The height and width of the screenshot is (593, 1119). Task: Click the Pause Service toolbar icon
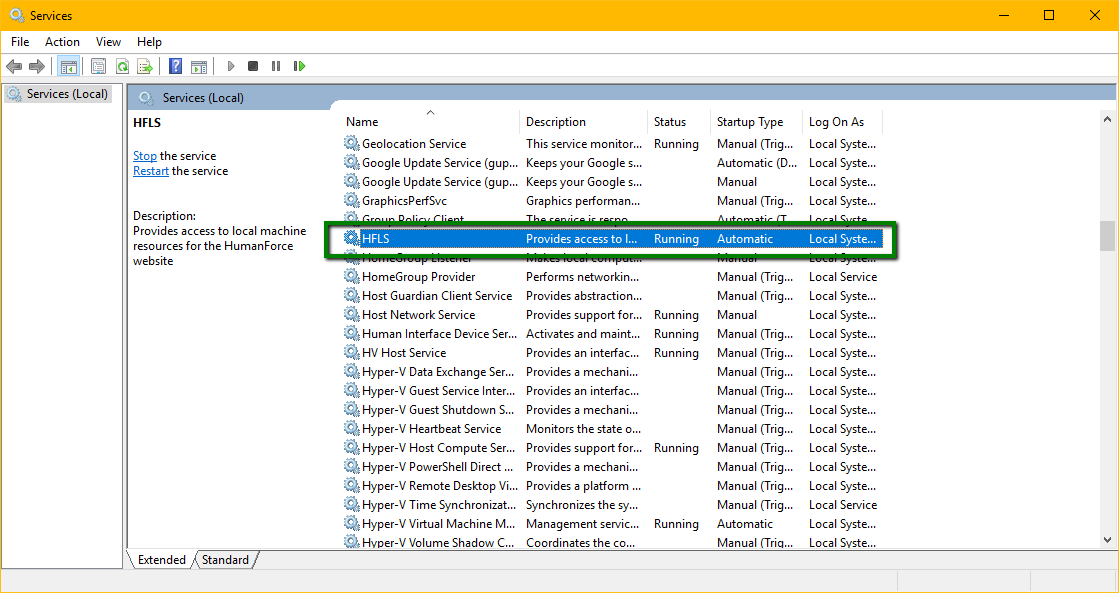pos(275,66)
